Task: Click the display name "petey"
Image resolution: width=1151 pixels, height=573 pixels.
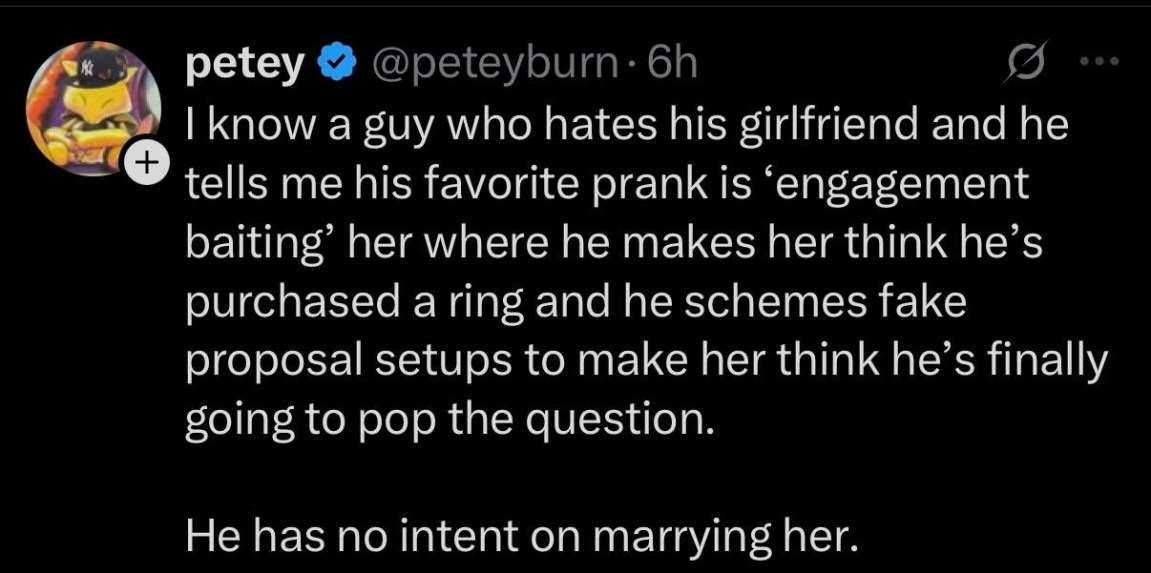Action: pos(245,64)
